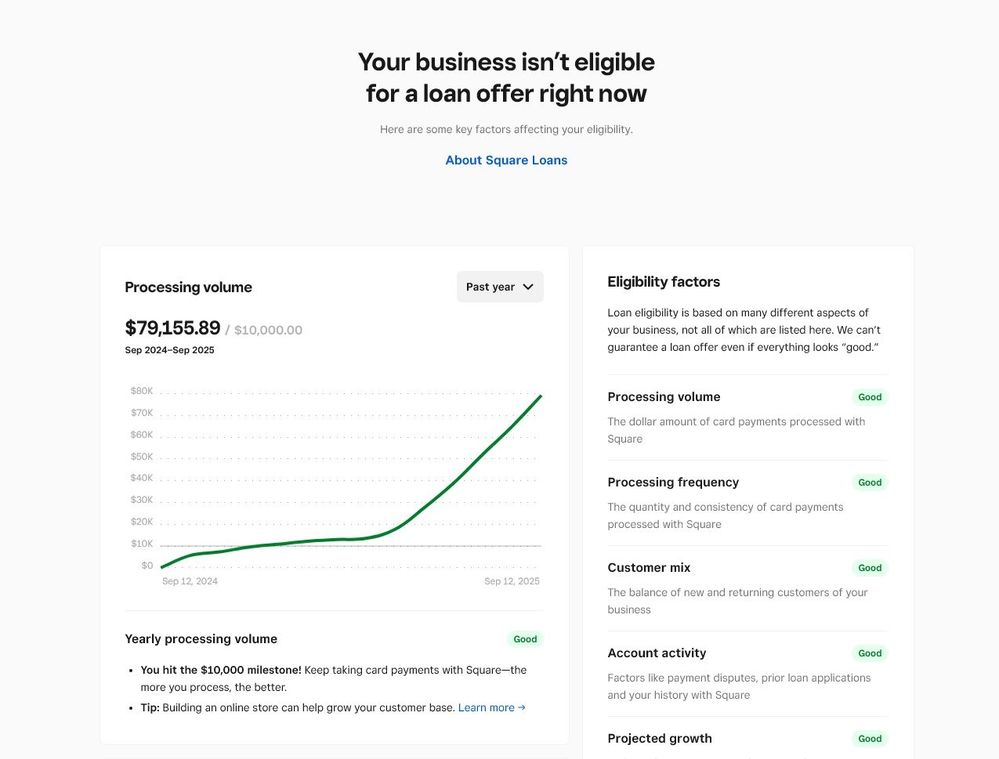
Task: Click the Learn more arrow icon
Action: 522,708
